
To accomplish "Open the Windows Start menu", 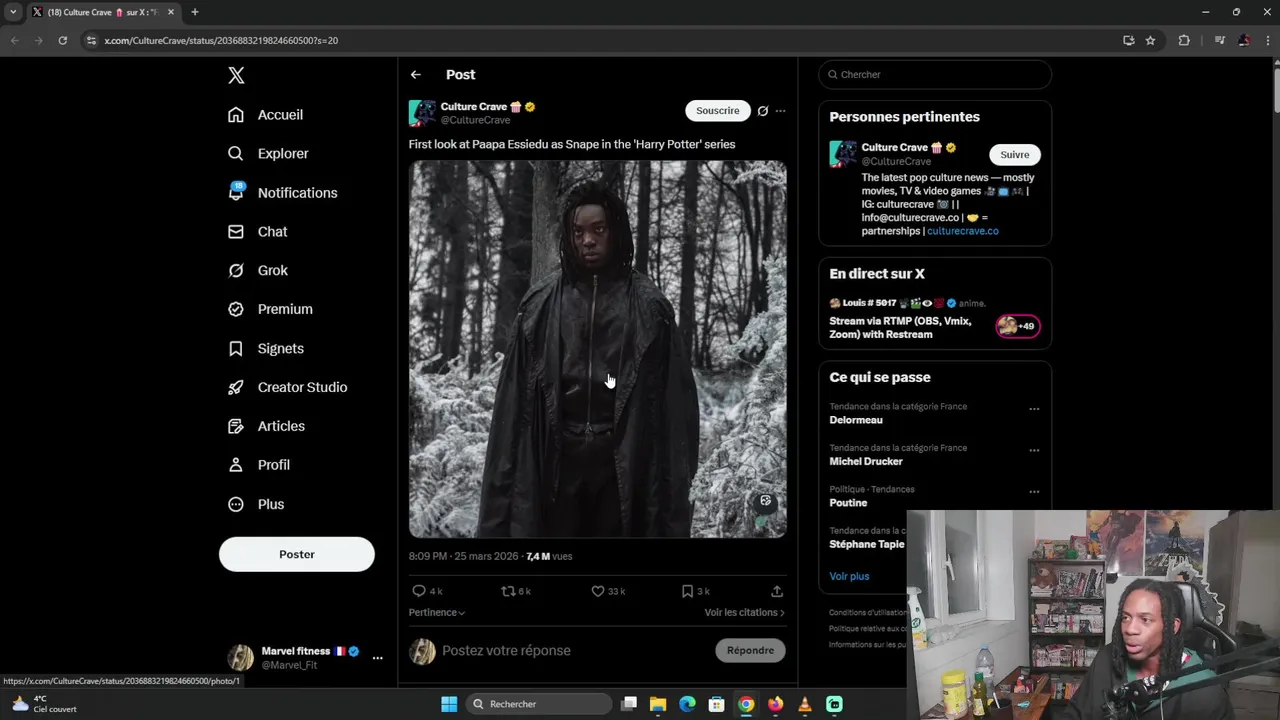I will (449, 704).
